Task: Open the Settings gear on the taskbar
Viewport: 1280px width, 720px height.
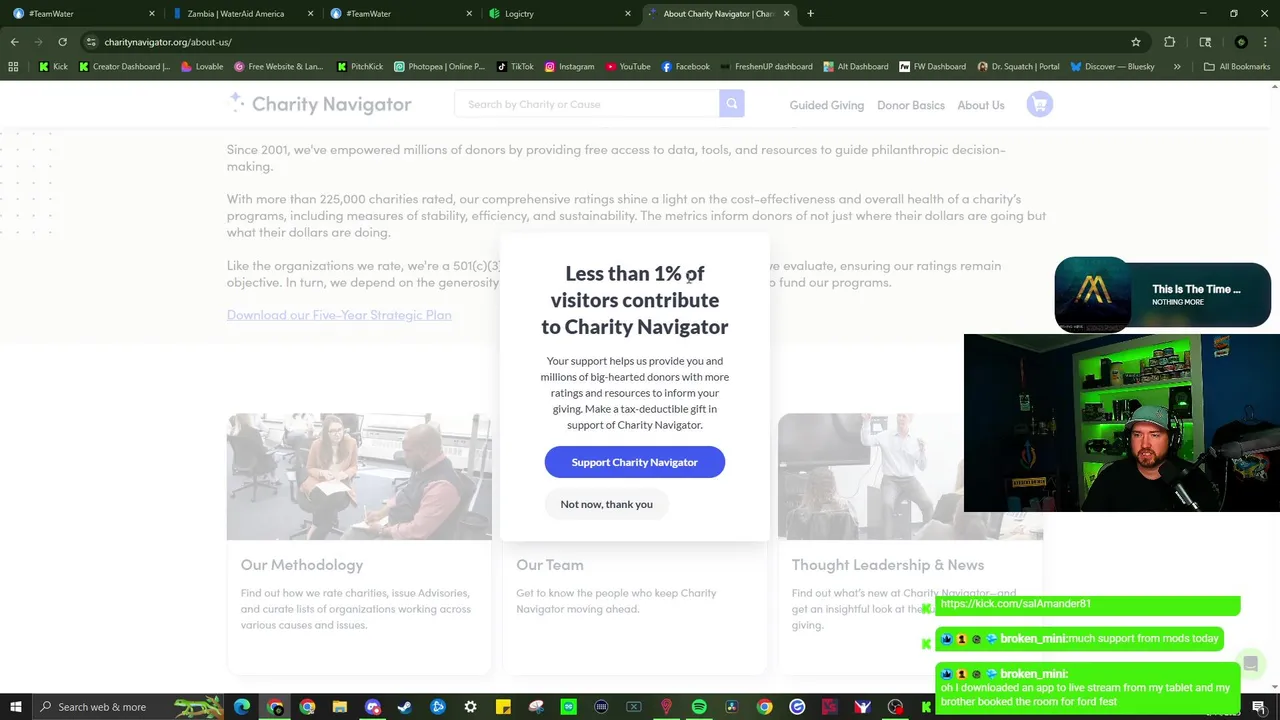Action: pyautogui.click(x=470, y=707)
